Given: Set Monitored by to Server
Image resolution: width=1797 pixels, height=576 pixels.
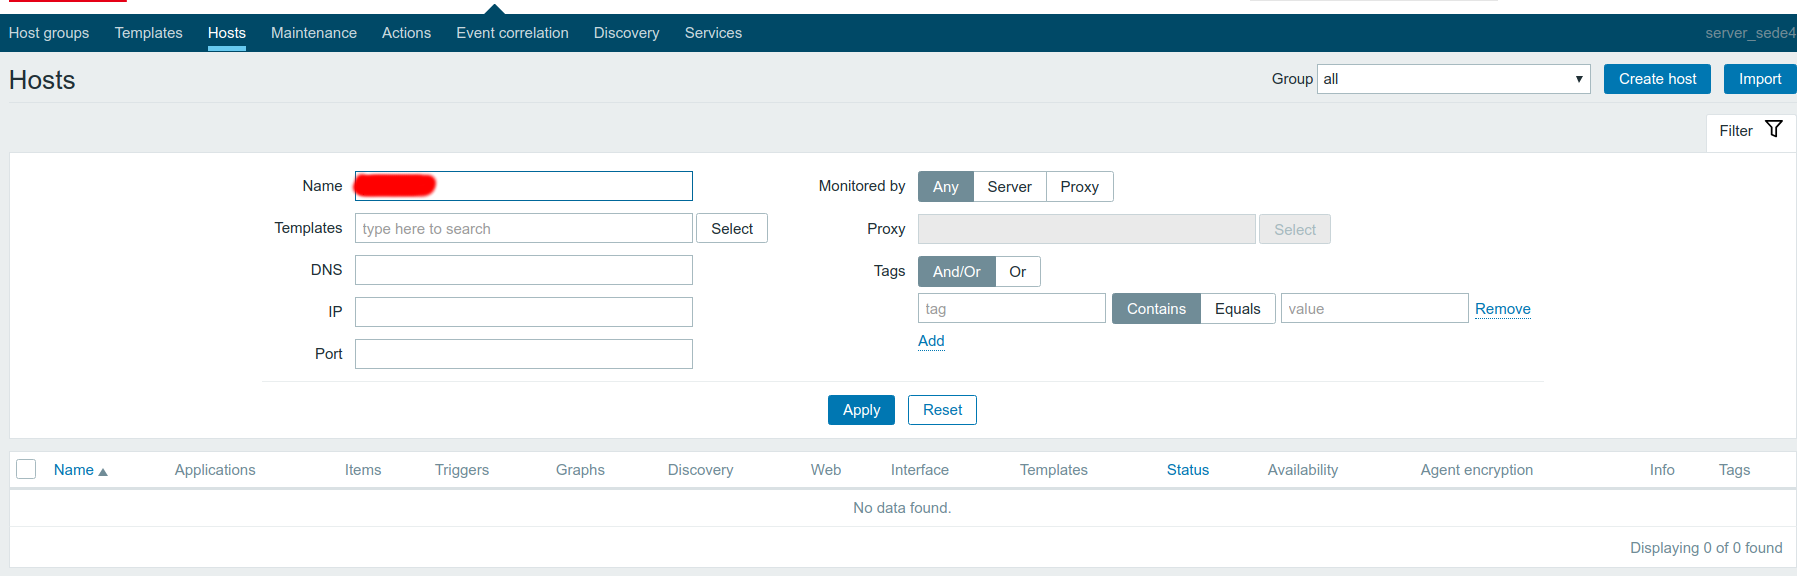Looking at the screenshot, I should coord(1009,187).
